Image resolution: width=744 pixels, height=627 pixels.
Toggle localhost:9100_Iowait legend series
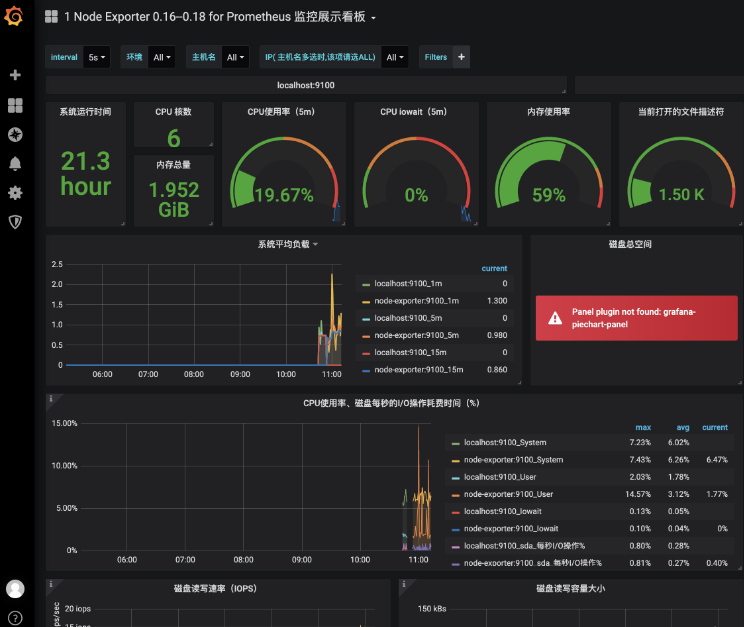pos(503,511)
